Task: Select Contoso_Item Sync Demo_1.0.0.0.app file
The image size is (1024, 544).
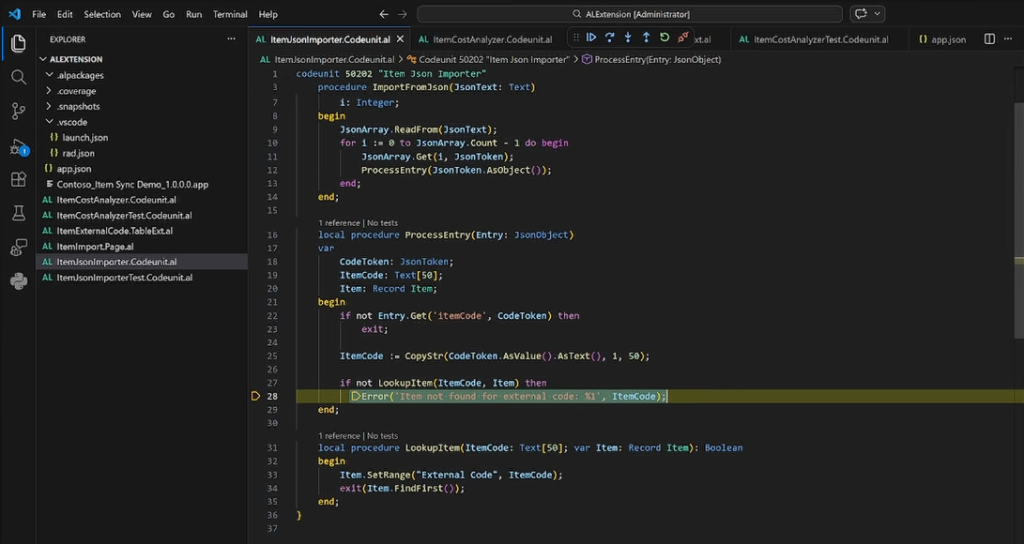Action: point(133,184)
